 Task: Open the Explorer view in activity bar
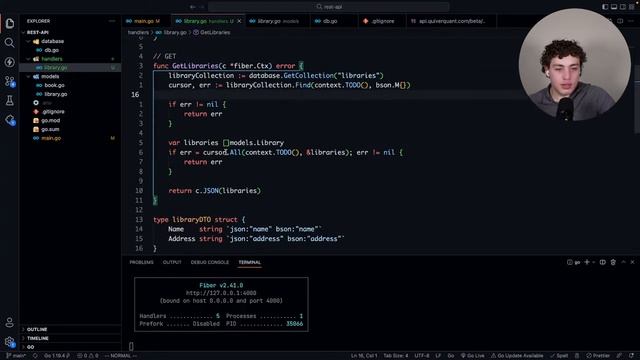tap(10, 23)
